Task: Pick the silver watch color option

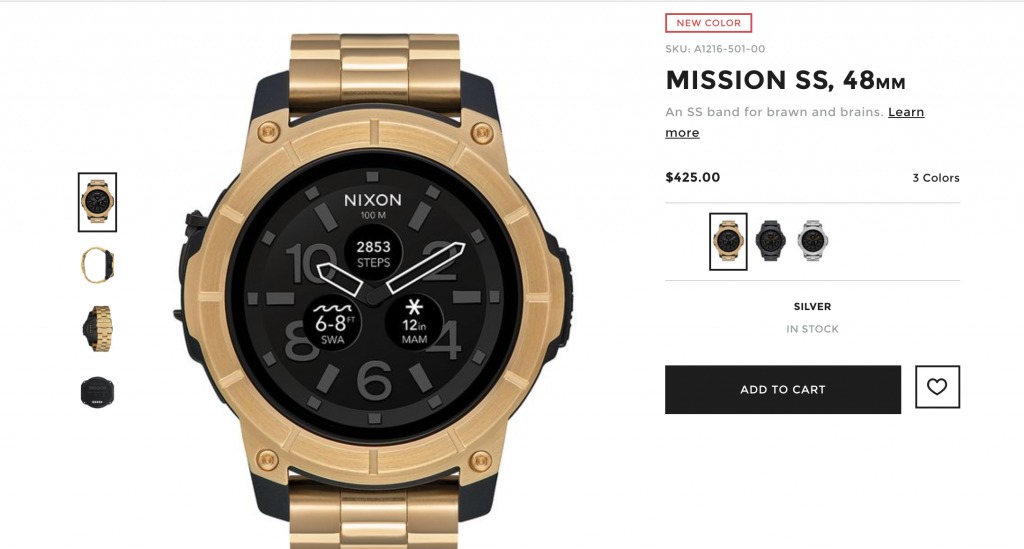Action: click(812, 241)
